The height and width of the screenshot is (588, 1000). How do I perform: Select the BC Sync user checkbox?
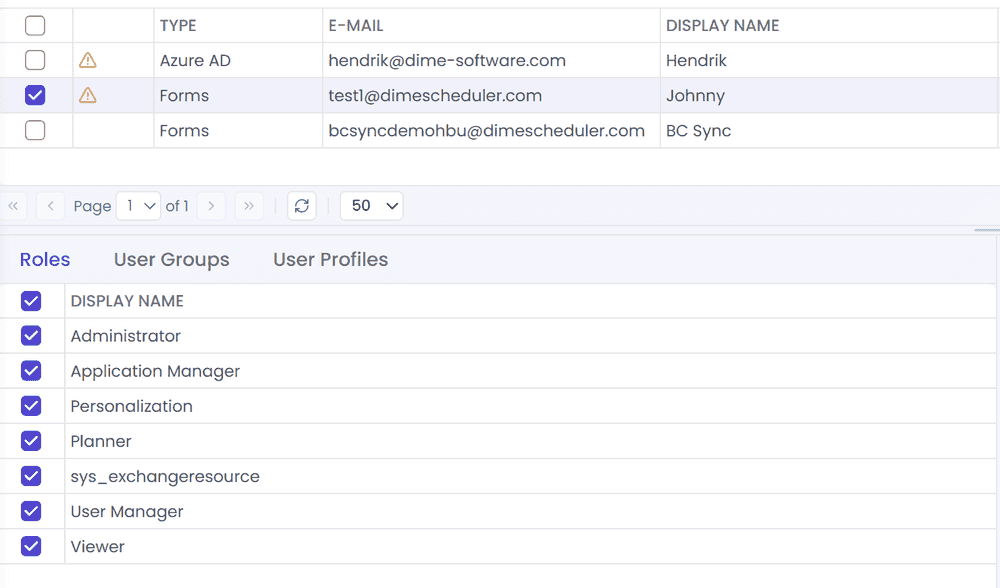[x=35, y=131]
